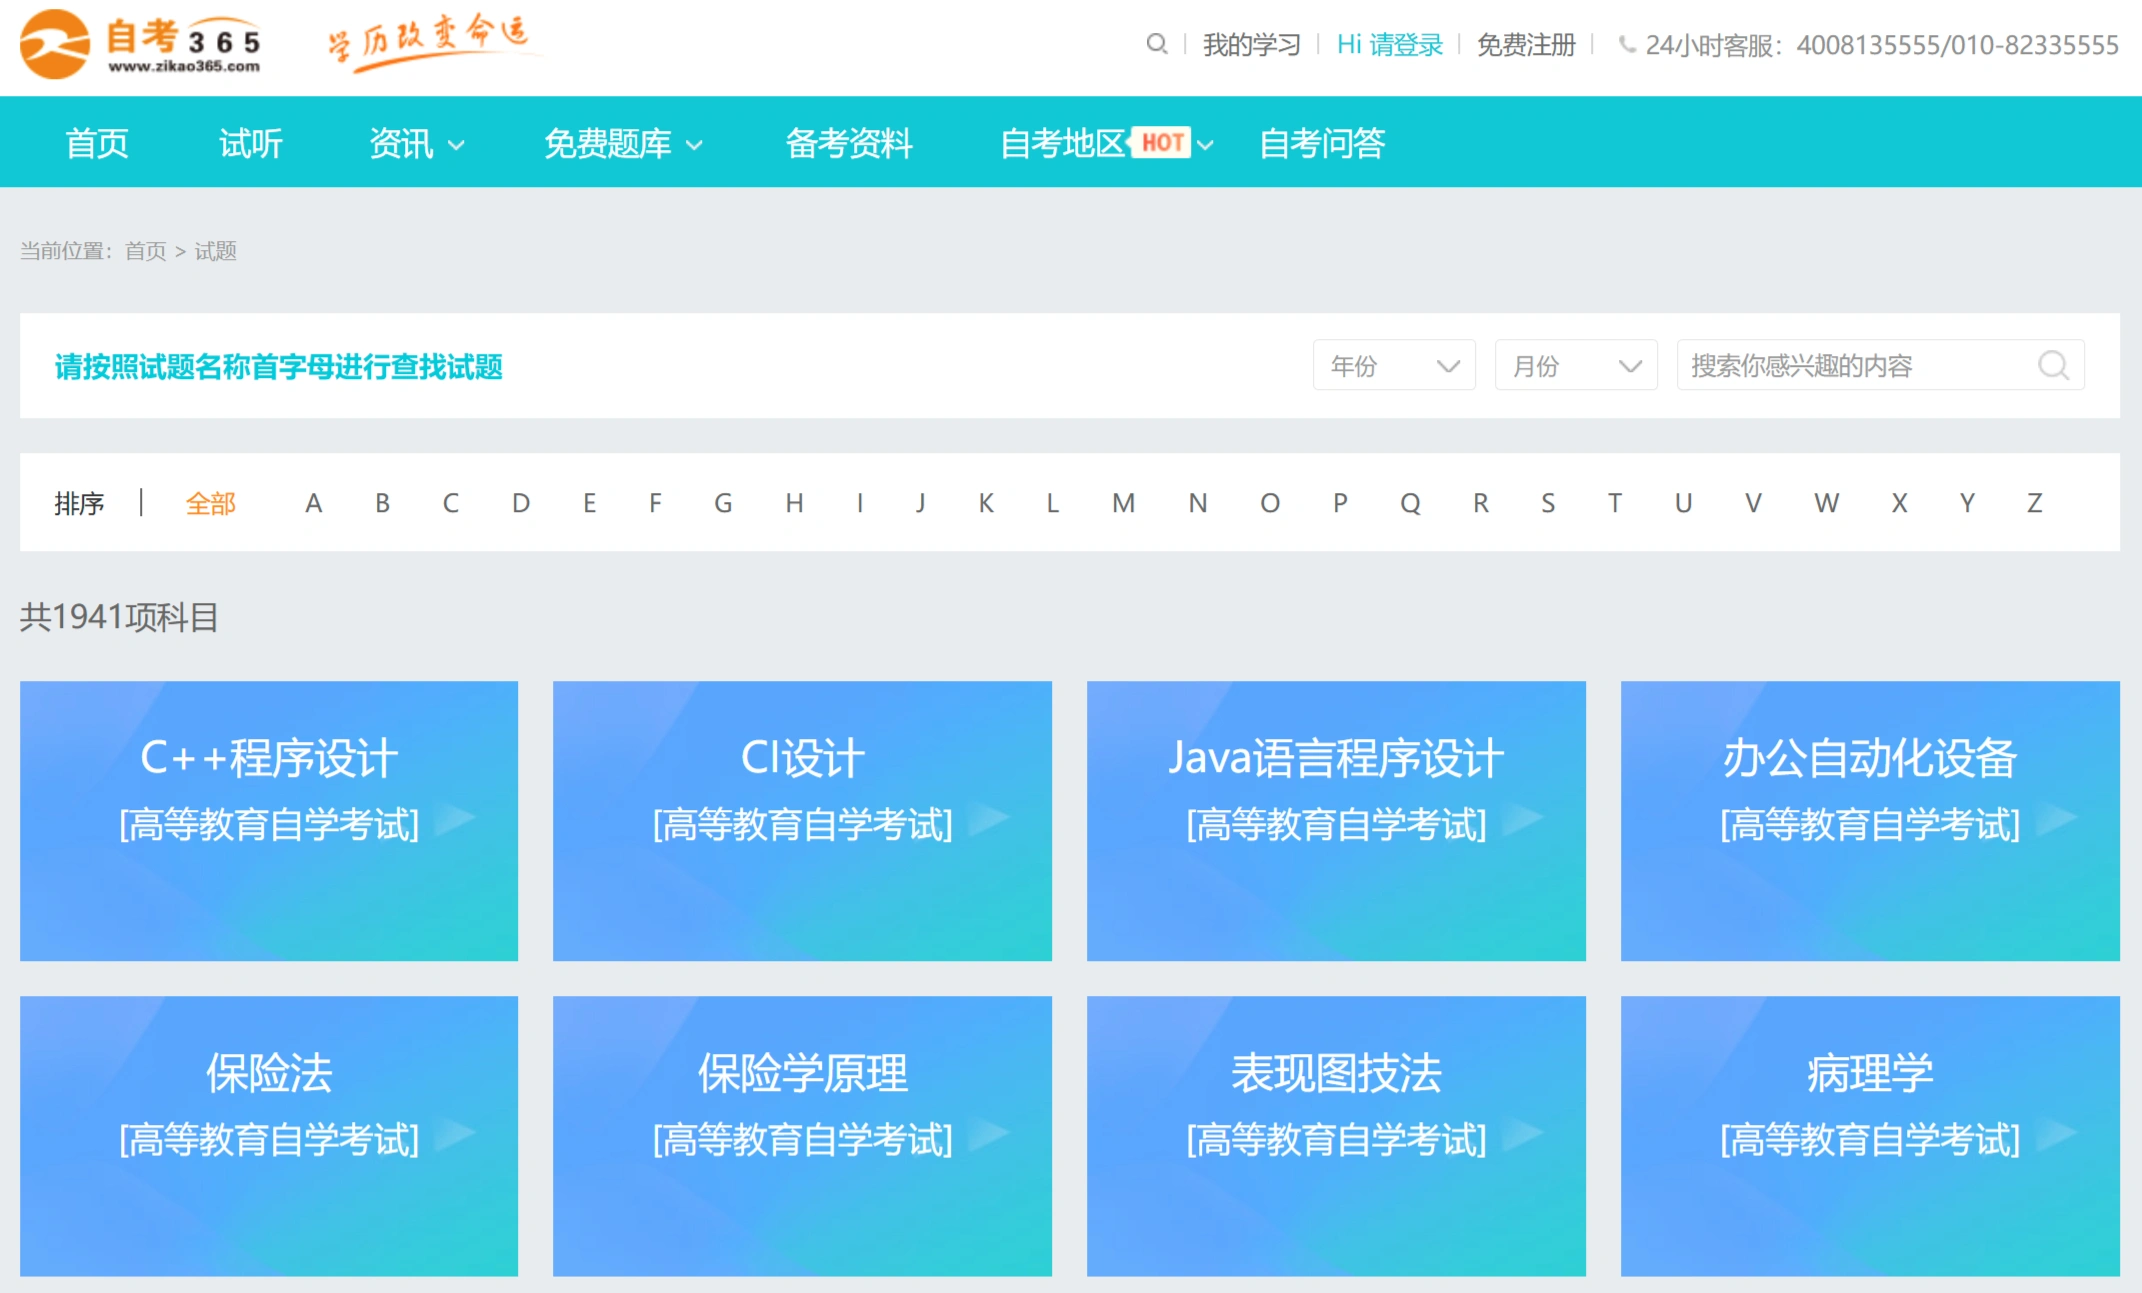Filter by letter O
Image resolution: width=2142 pixels, height=1293 pixels.
tap(1270, 503)
